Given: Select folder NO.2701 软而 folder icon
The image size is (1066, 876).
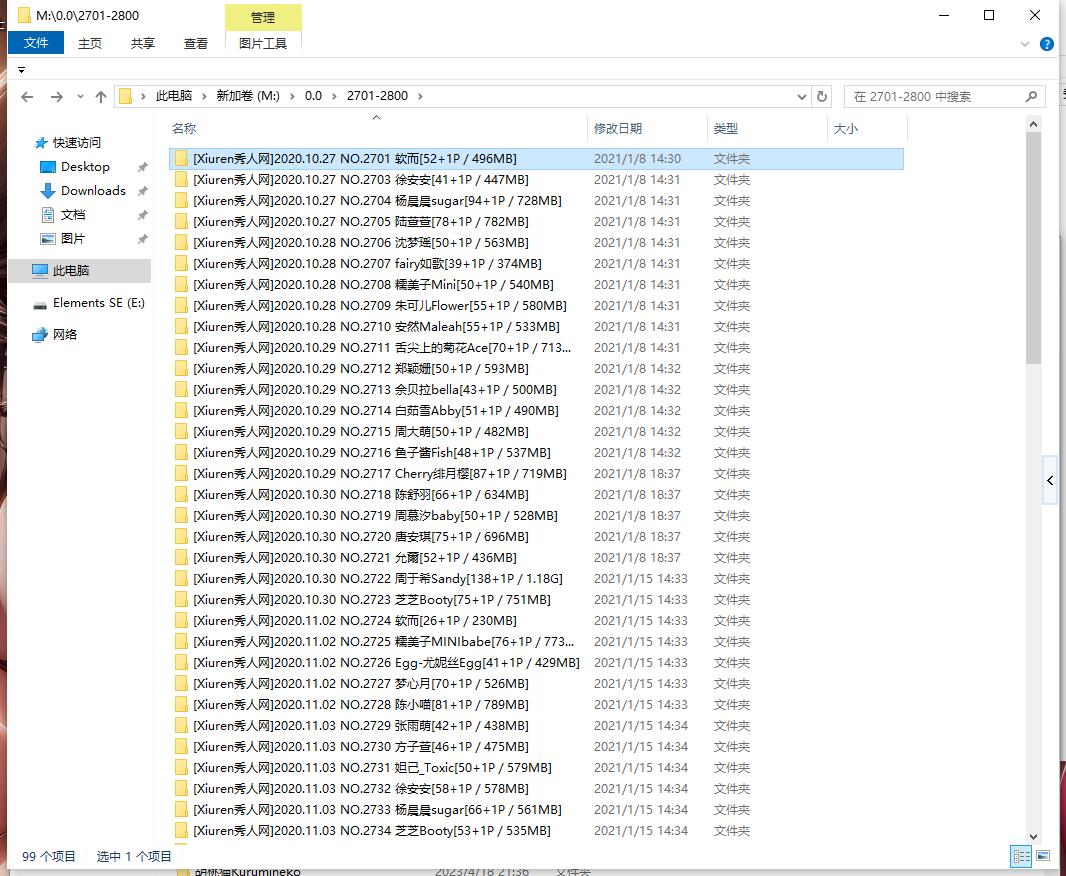Looking at the screenshot, I should tap(181, 158).
